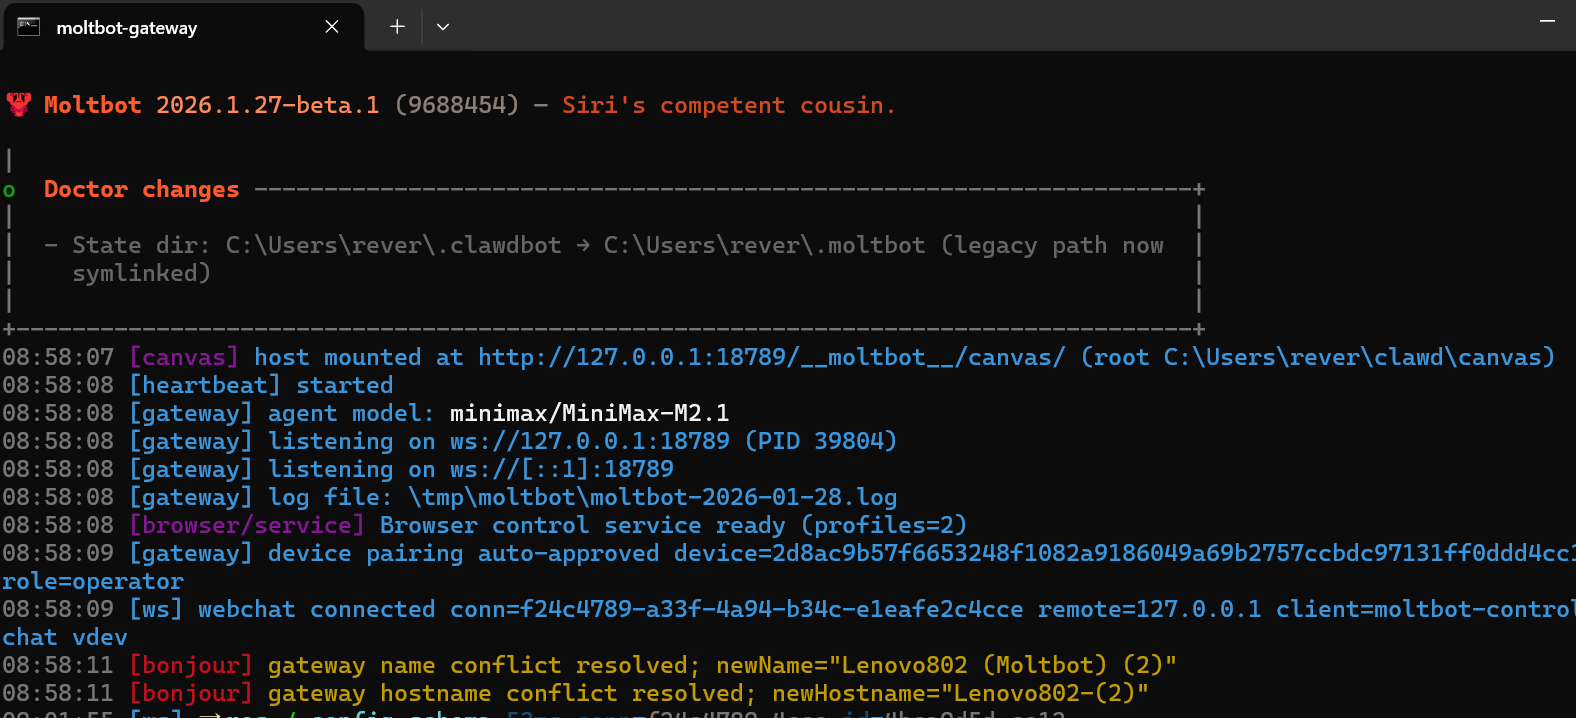Click the ws://127.0.0.1:18789 listening address

(589, 441)
